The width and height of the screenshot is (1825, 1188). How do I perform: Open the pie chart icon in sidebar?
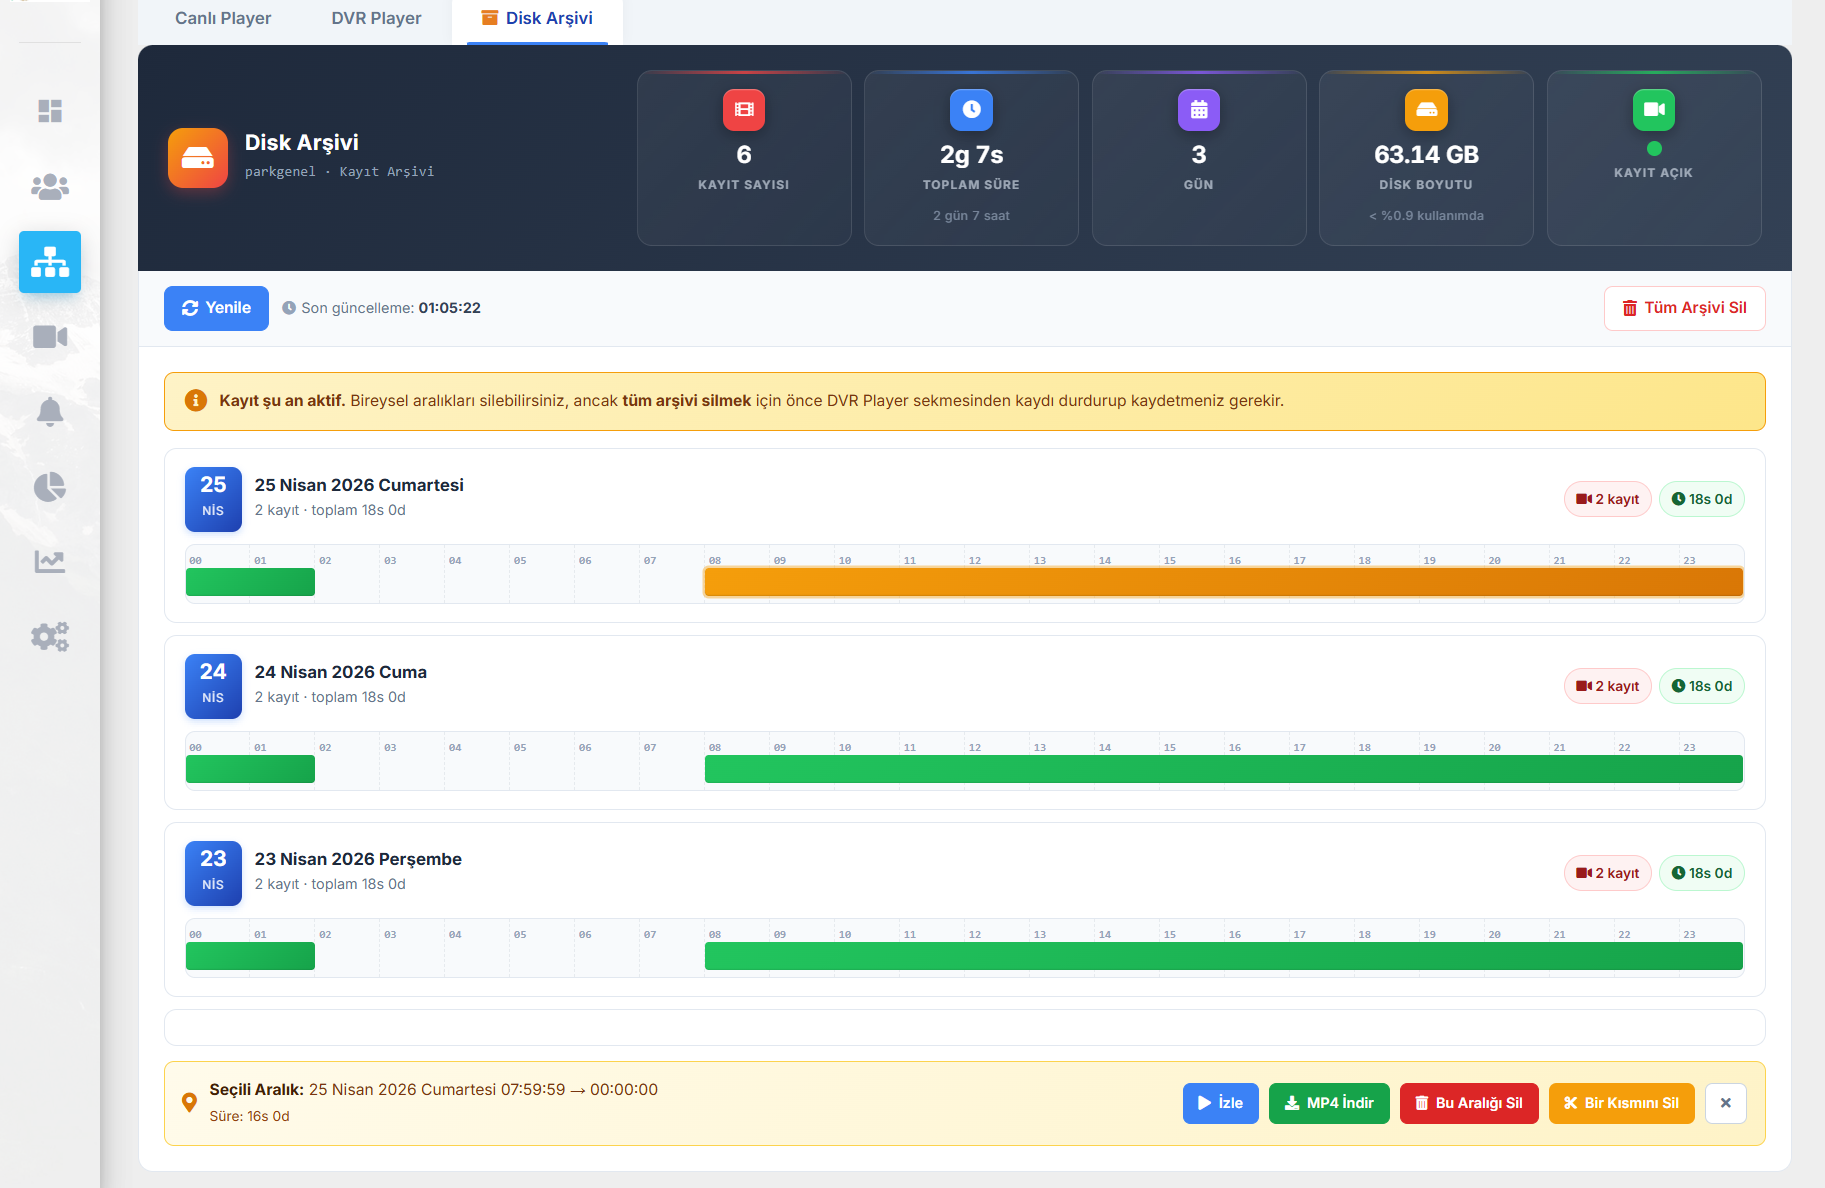pos(50,487)
